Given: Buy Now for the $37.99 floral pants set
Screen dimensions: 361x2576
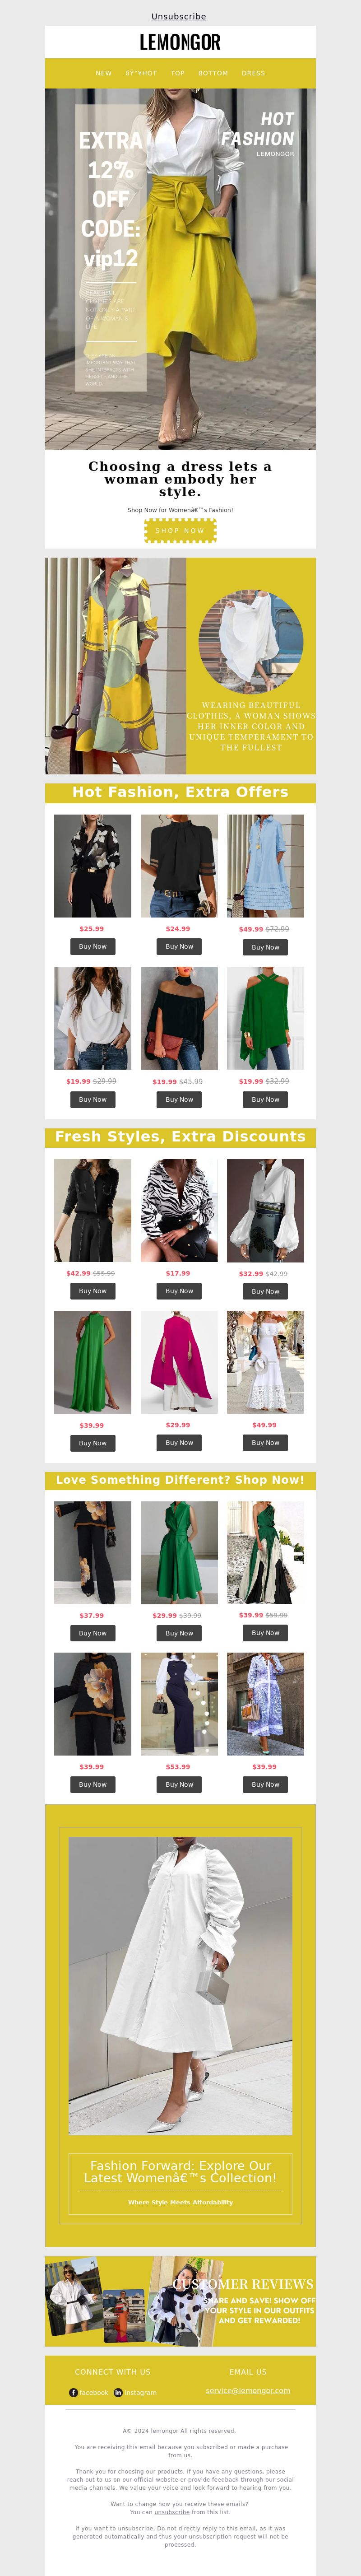Looking at the screenshot, I should click(x=93, y=1633).
